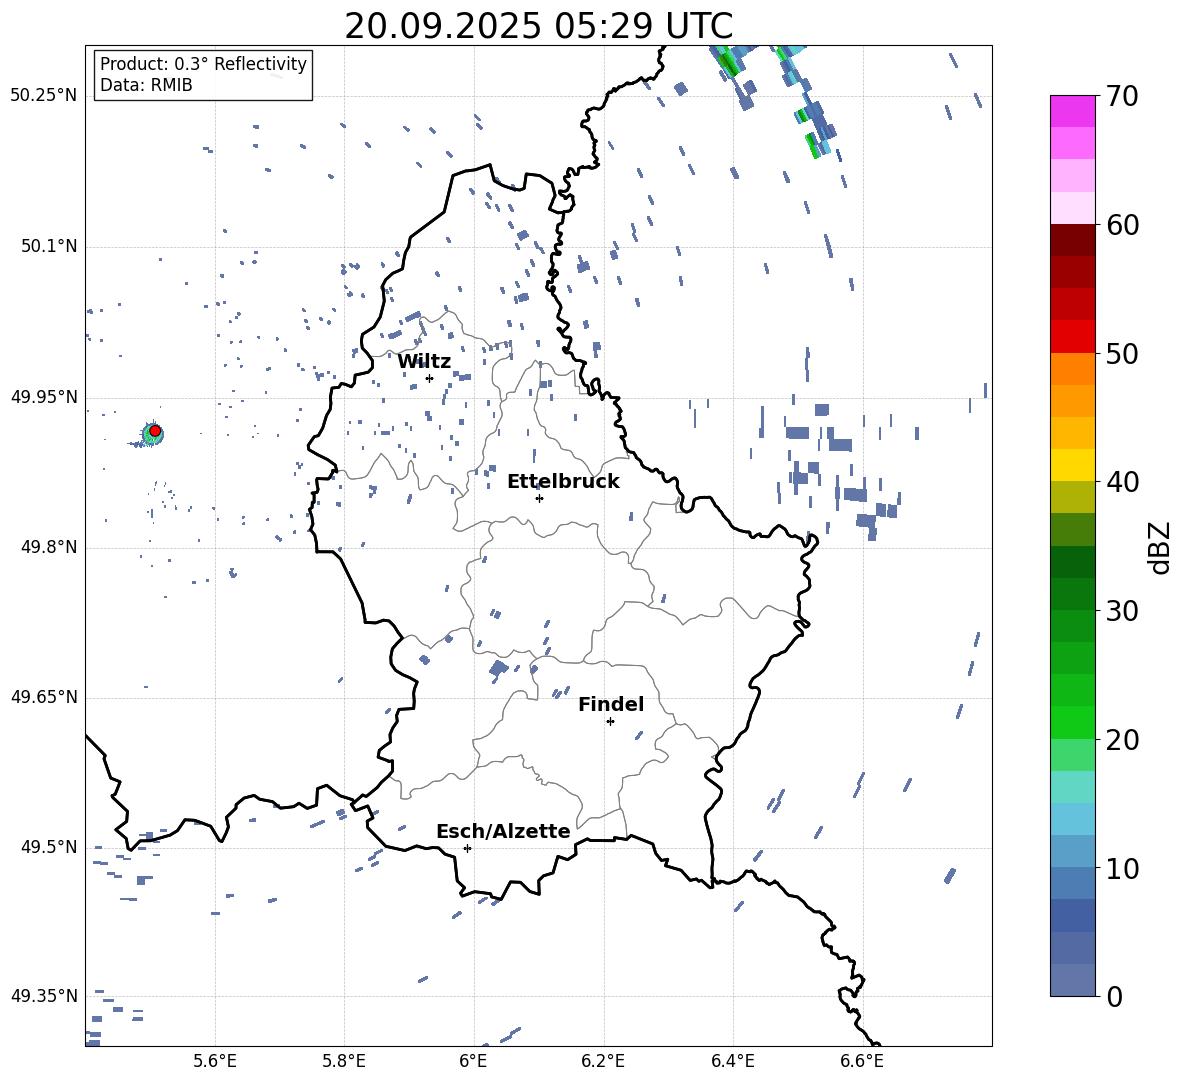Click the red radar site marker dot

coord(155,431)
